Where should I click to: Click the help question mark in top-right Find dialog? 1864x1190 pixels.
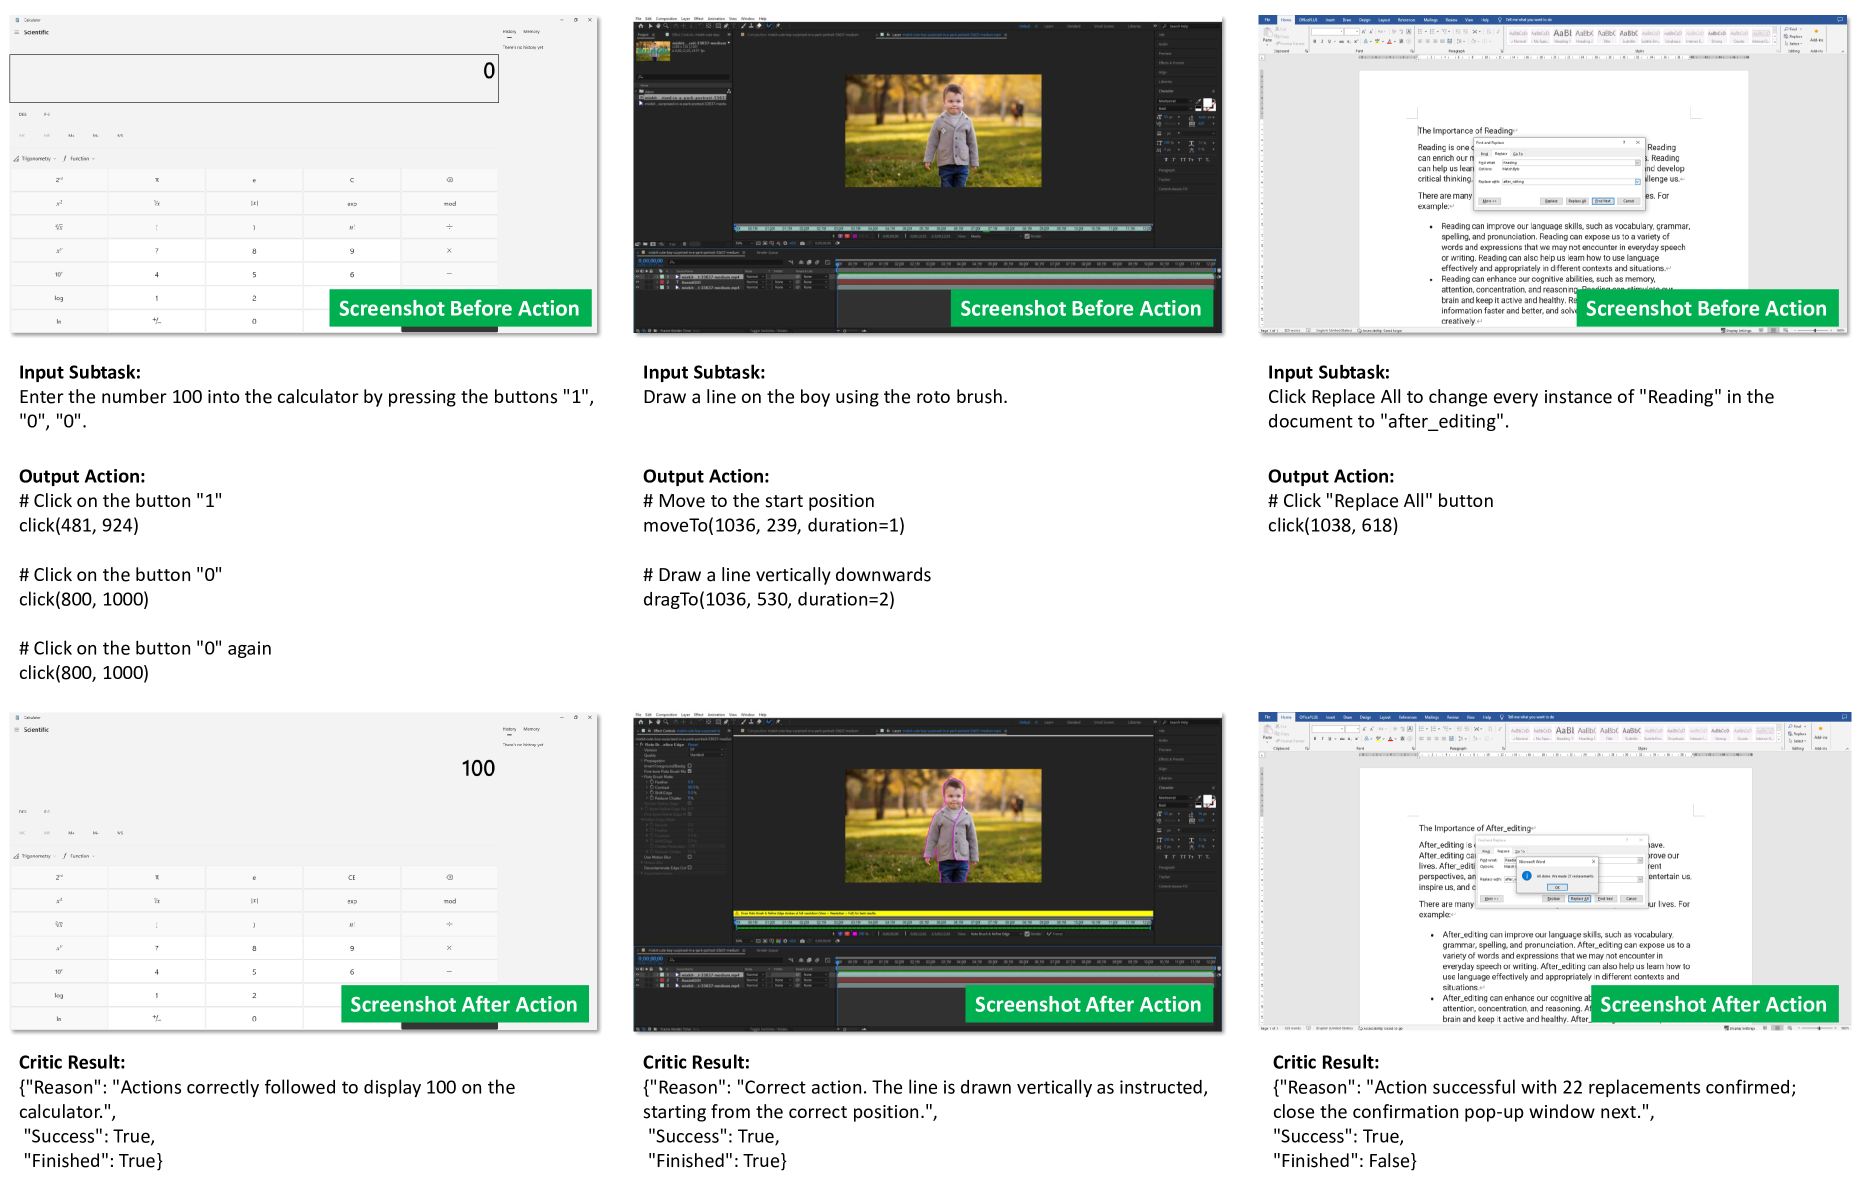(x=1625, y=143)
